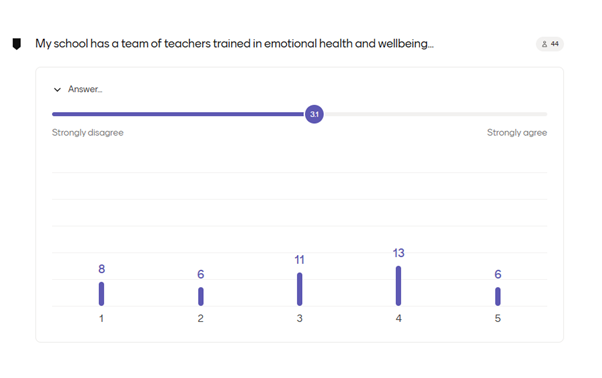The image size is (602, 378).
Task: Click the unfilled grey portion of slider track
Action: click(435, 114)
